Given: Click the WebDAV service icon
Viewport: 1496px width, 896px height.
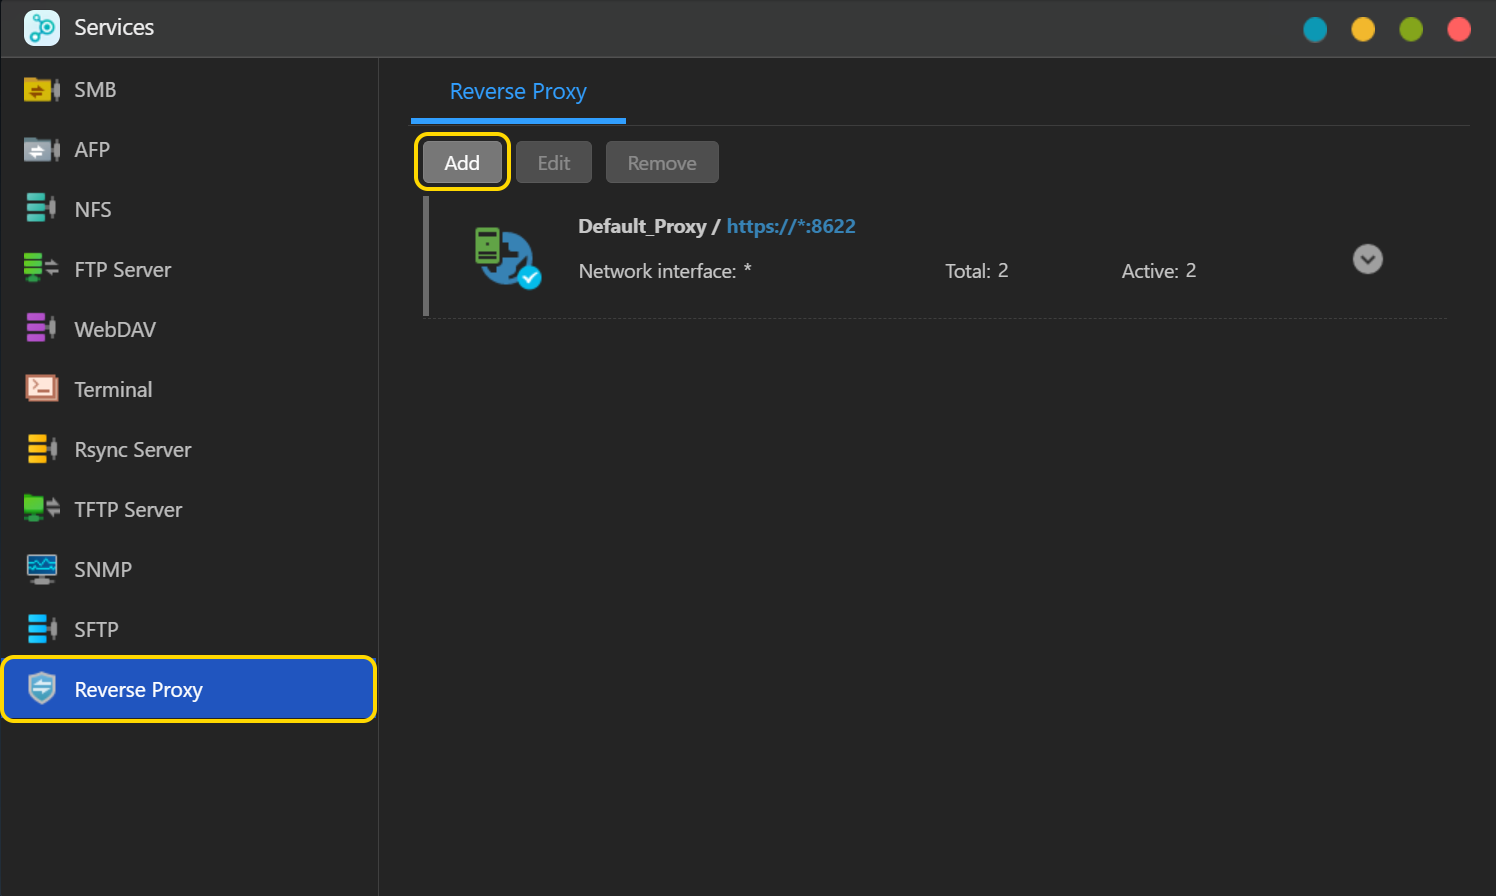Looking at the screenshot, I should [41, 328].
